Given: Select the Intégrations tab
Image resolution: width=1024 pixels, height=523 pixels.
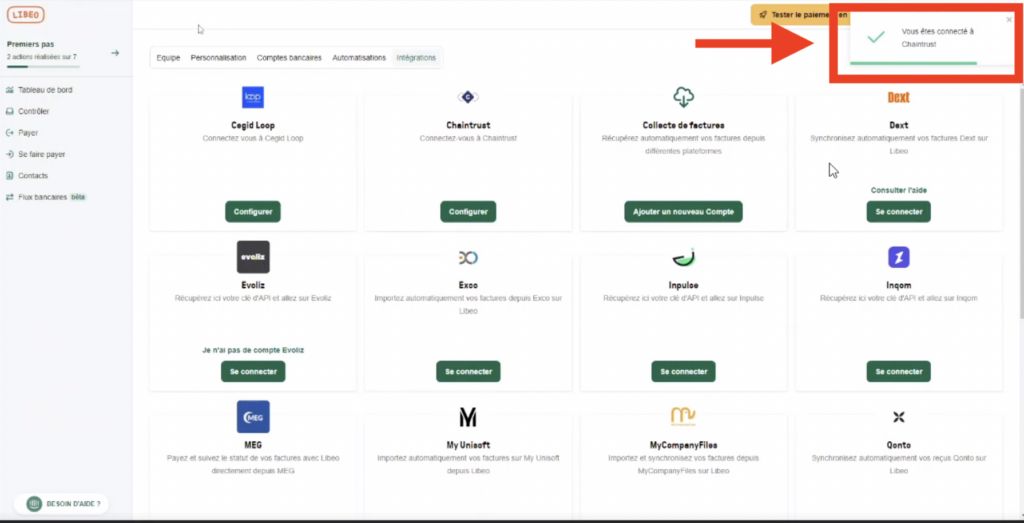Looking at the screenshot, I should (416, 57).
